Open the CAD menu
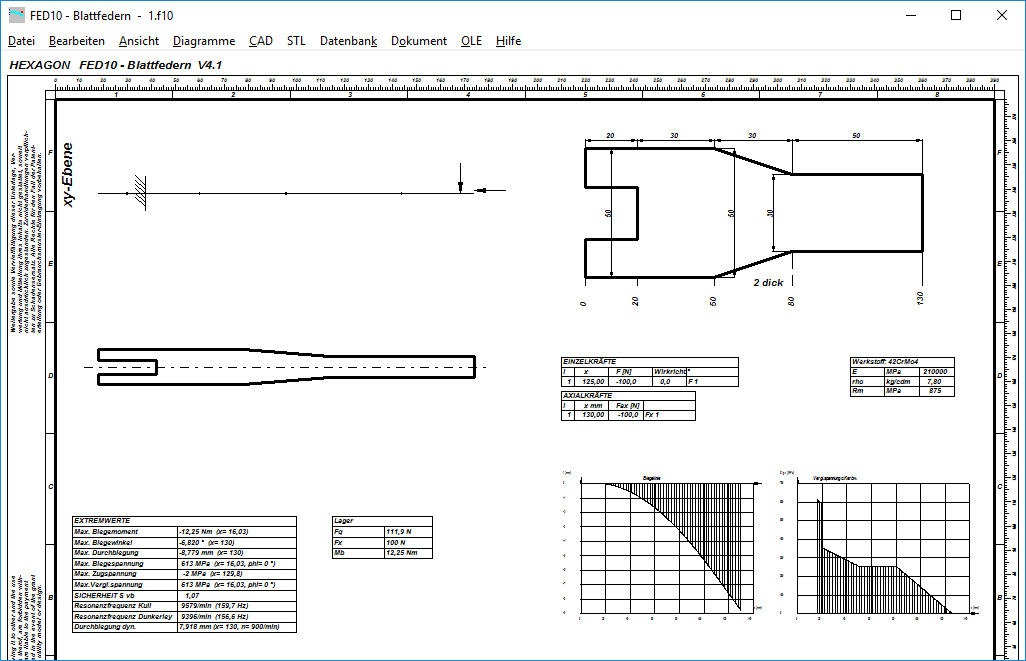The image size is (1026, 661). point(261,41)
